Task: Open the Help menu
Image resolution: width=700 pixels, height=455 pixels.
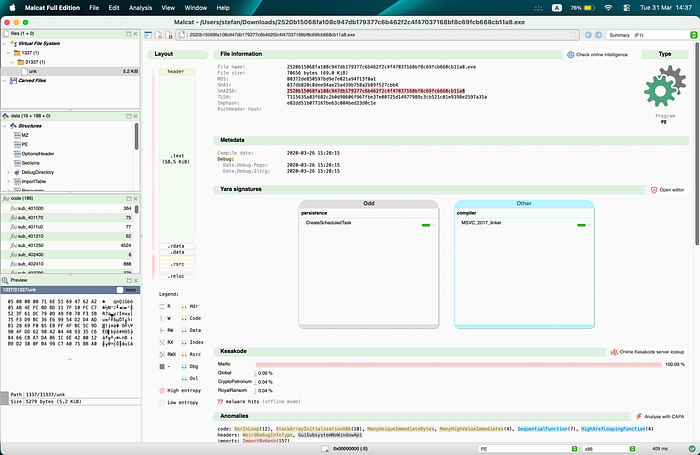Action: click(223, 8)
